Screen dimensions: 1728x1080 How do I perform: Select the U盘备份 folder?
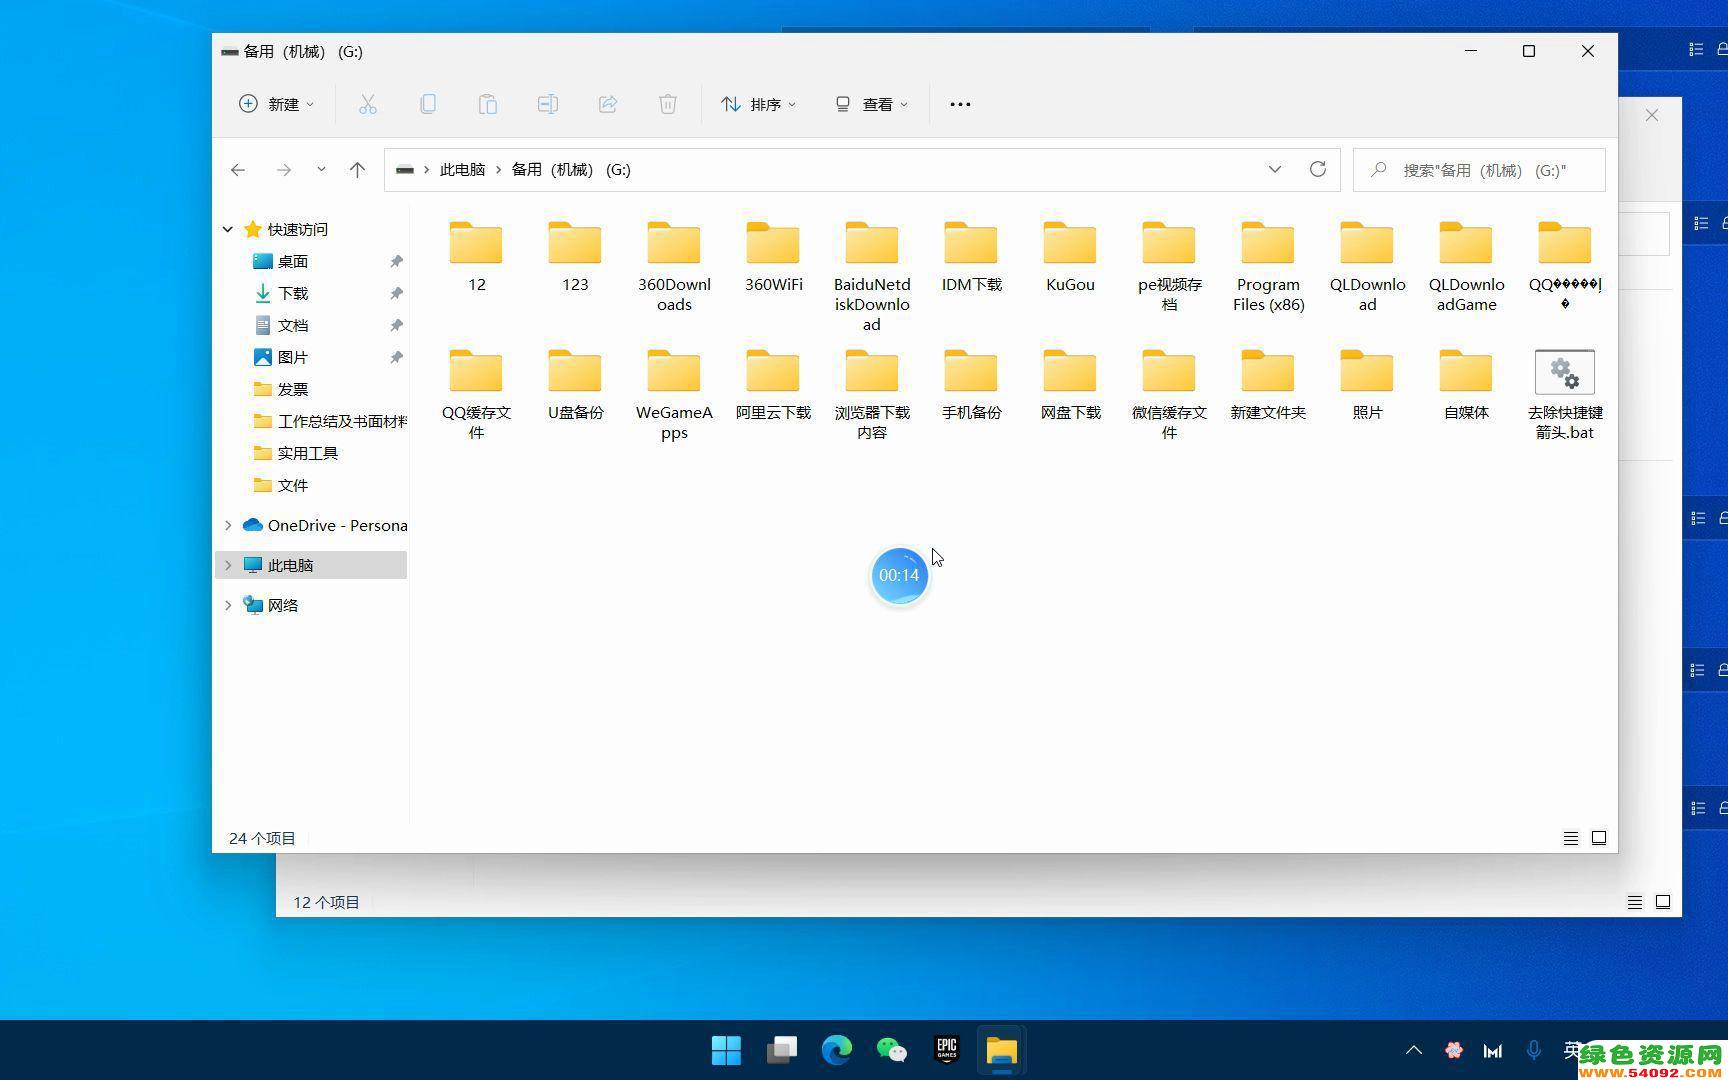575,385
